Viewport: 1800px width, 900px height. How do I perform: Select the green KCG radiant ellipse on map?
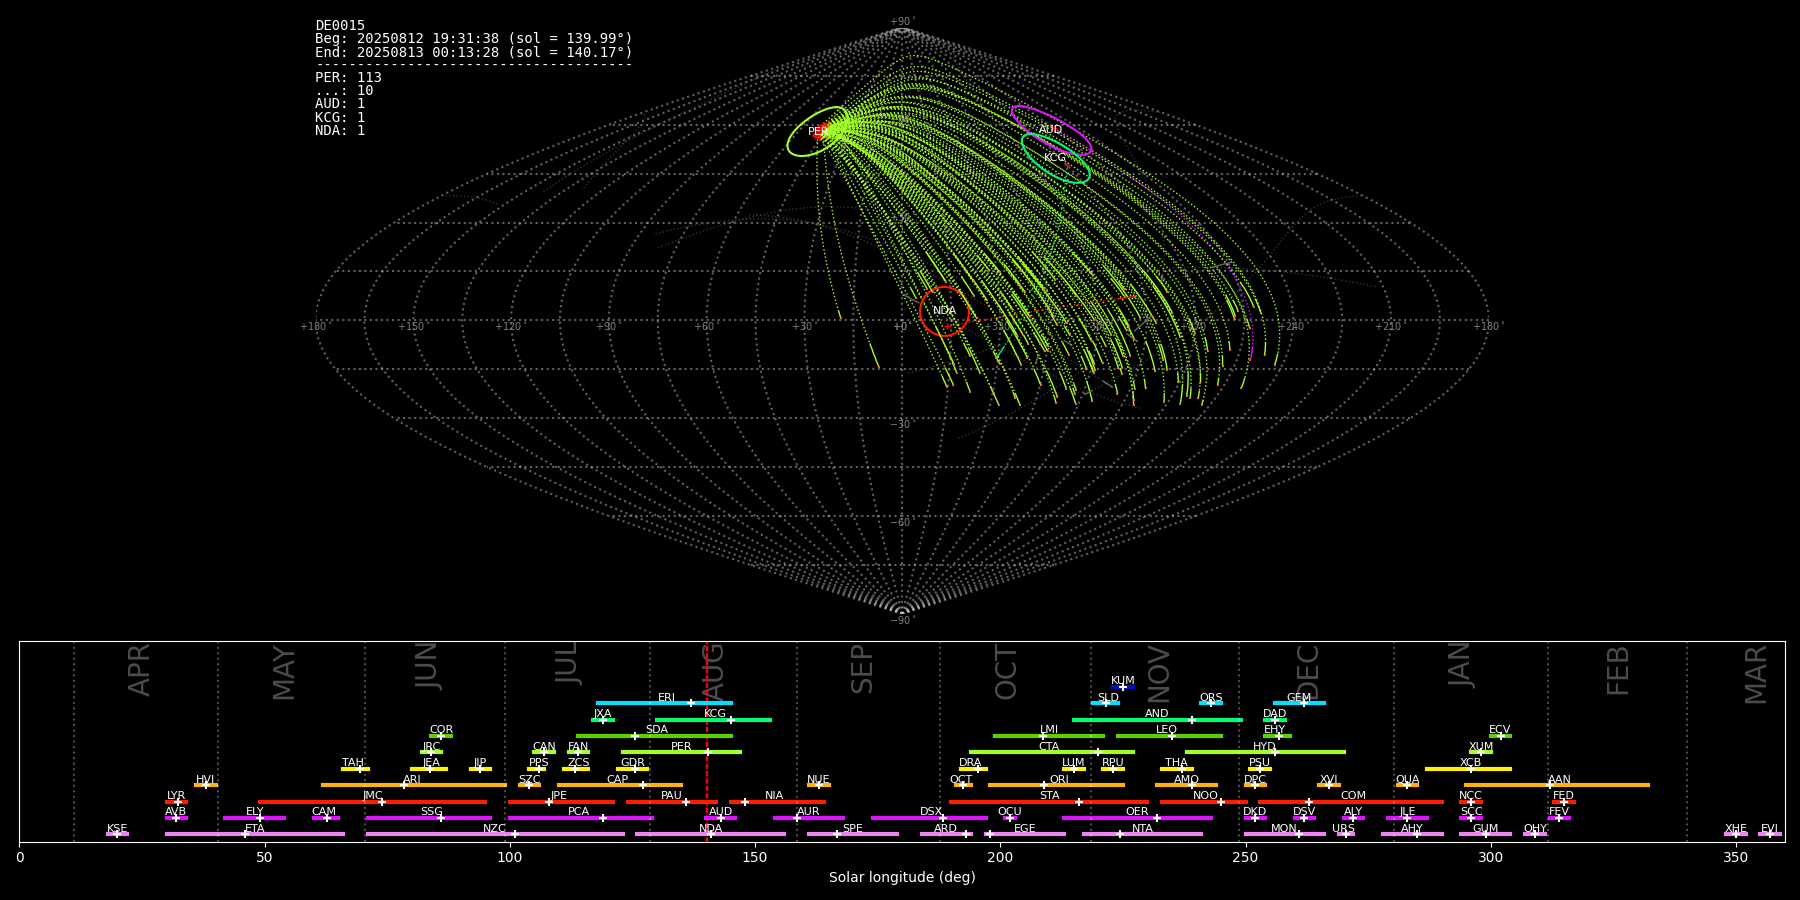(1056, 158)
